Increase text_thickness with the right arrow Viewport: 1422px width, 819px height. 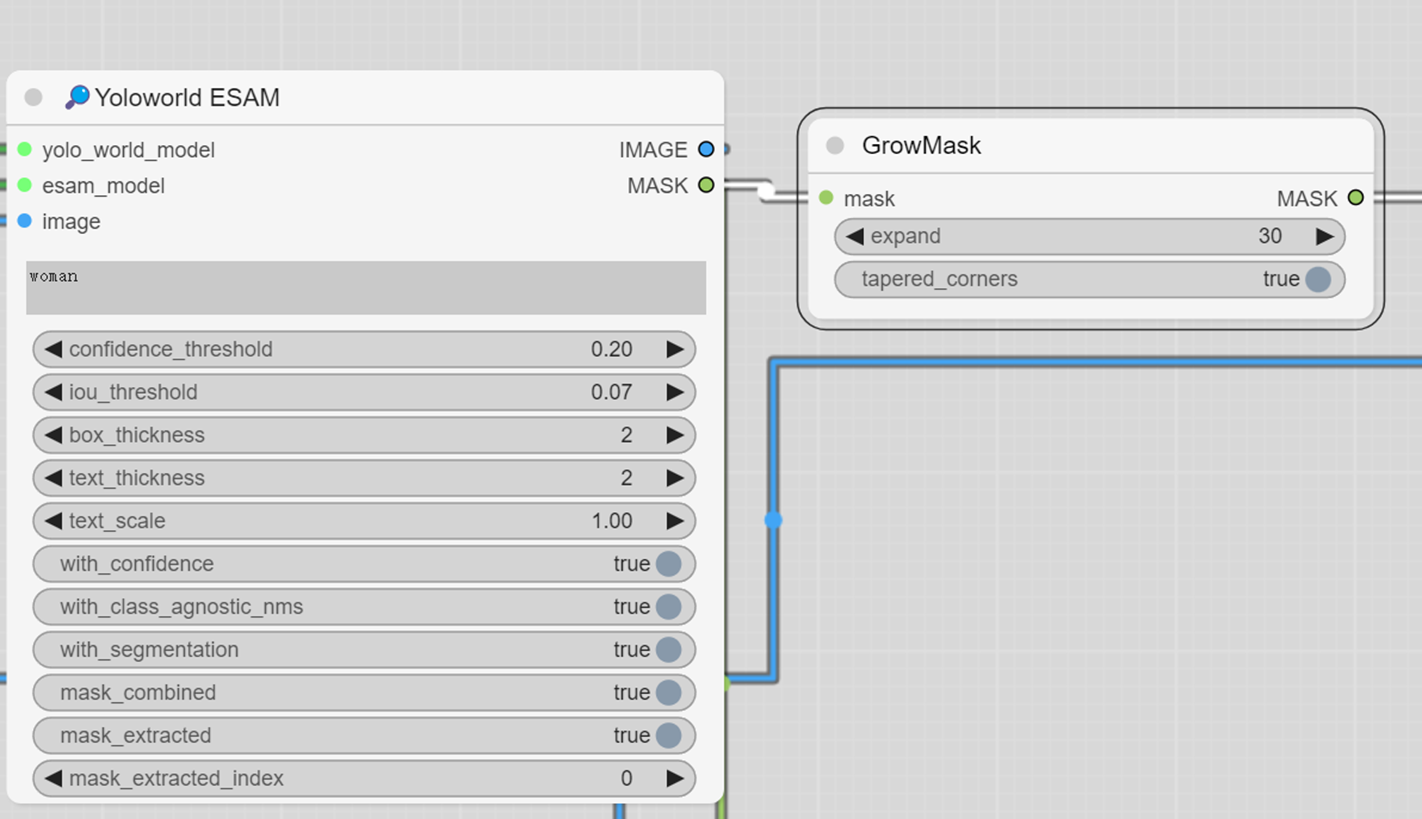click(675, 478)
